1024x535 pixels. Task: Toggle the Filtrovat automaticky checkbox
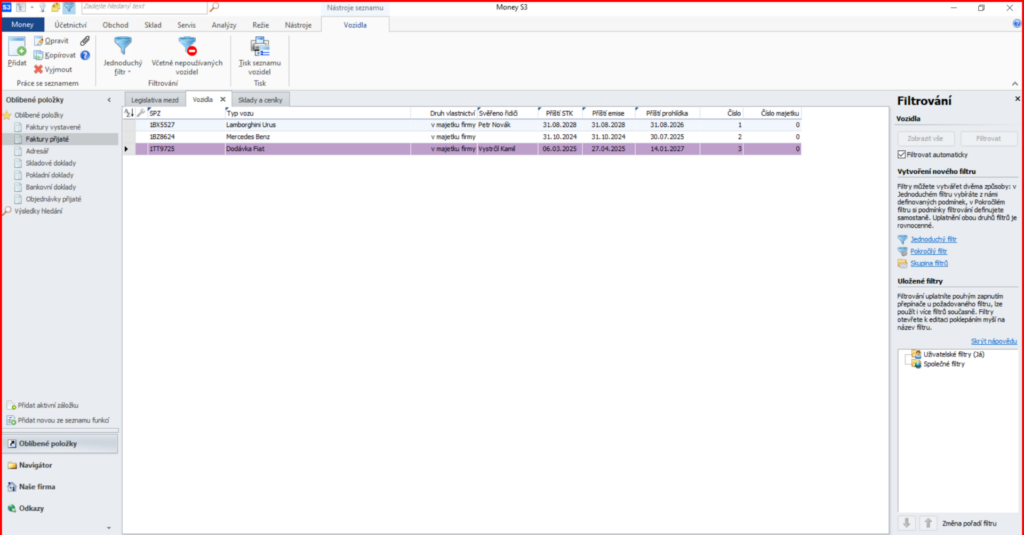click(903, 155)
